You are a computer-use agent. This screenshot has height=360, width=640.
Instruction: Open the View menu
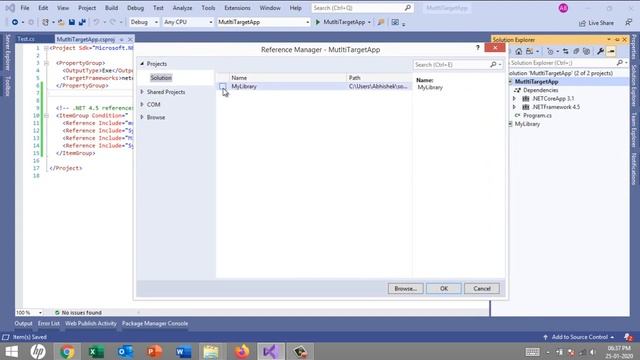[x=63, y=8]
